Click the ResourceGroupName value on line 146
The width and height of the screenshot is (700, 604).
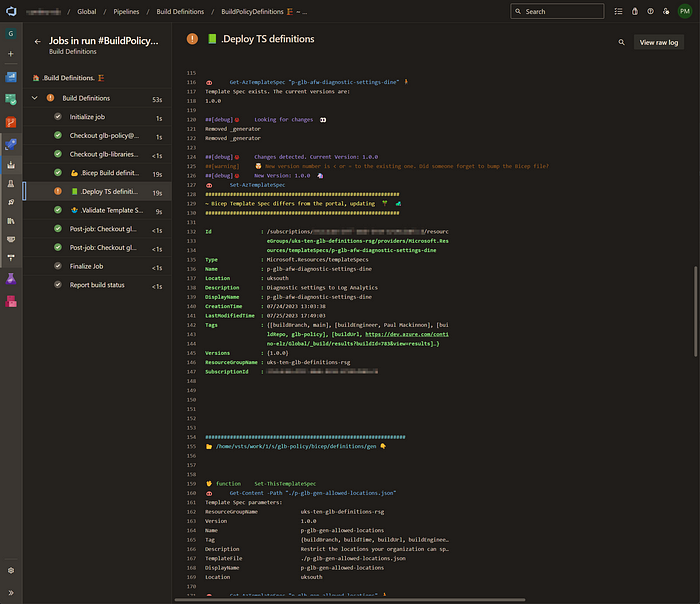point(308,362)
